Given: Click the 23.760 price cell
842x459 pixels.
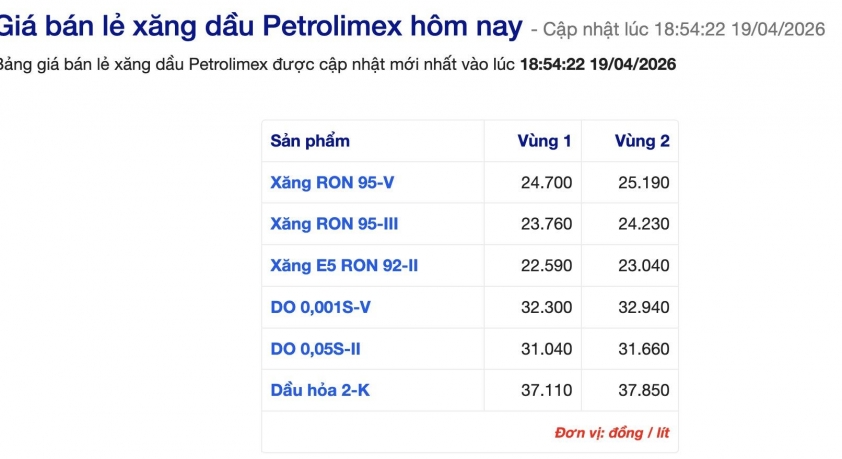Looking at the screenshot, I should (546, 224).
